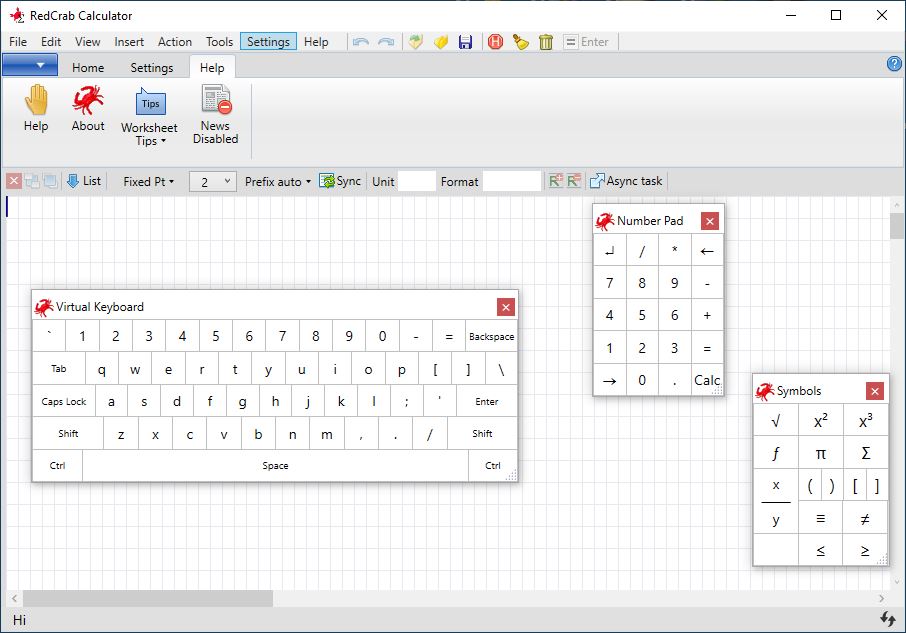The width and height of the screenshot is (906, 633).
Task: Click the left Shift key on Virtual Keyboard
Action: click(68, 434)
